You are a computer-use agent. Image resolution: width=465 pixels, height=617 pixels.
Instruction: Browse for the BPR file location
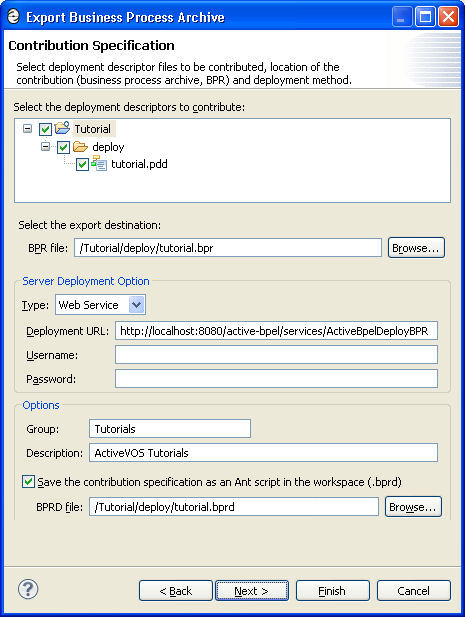point(416,248)
